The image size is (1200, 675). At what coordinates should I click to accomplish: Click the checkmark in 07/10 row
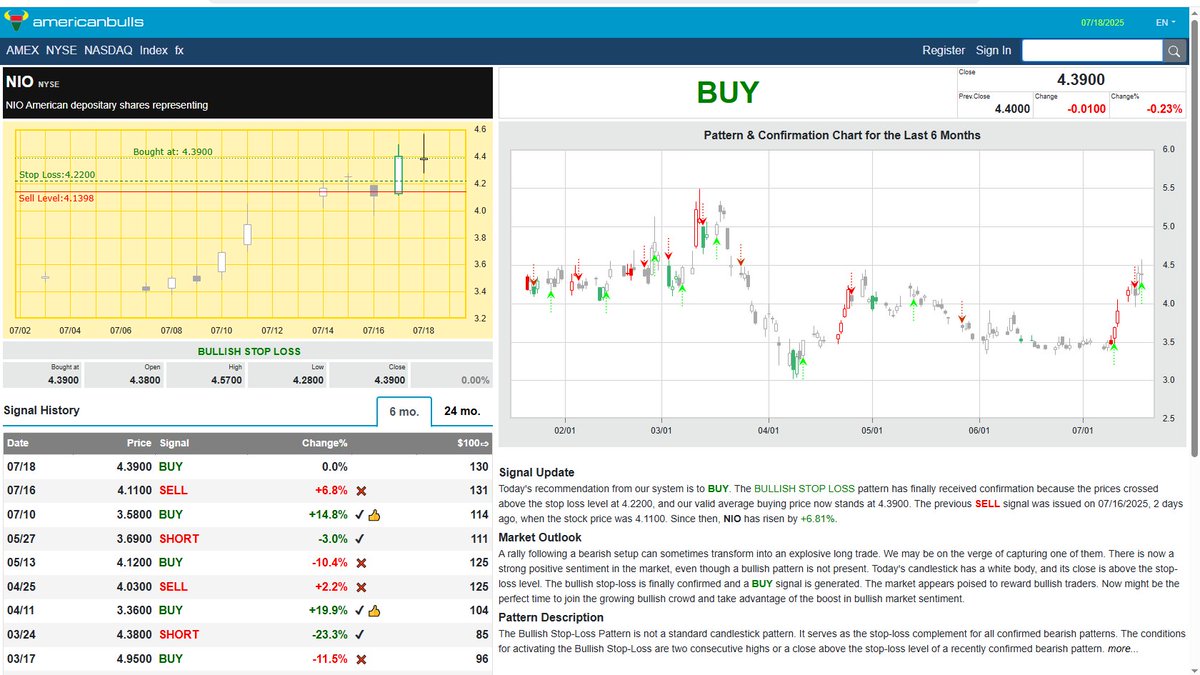359,515
